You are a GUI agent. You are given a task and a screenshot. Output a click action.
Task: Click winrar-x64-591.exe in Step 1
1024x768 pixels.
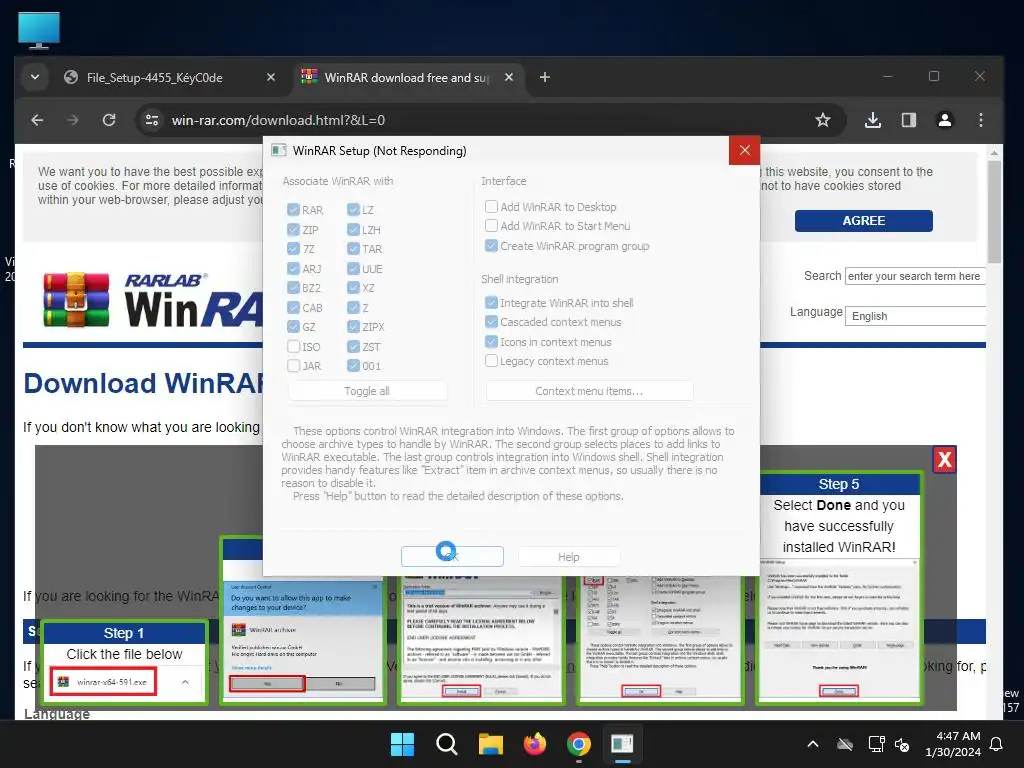coord(103,682)
